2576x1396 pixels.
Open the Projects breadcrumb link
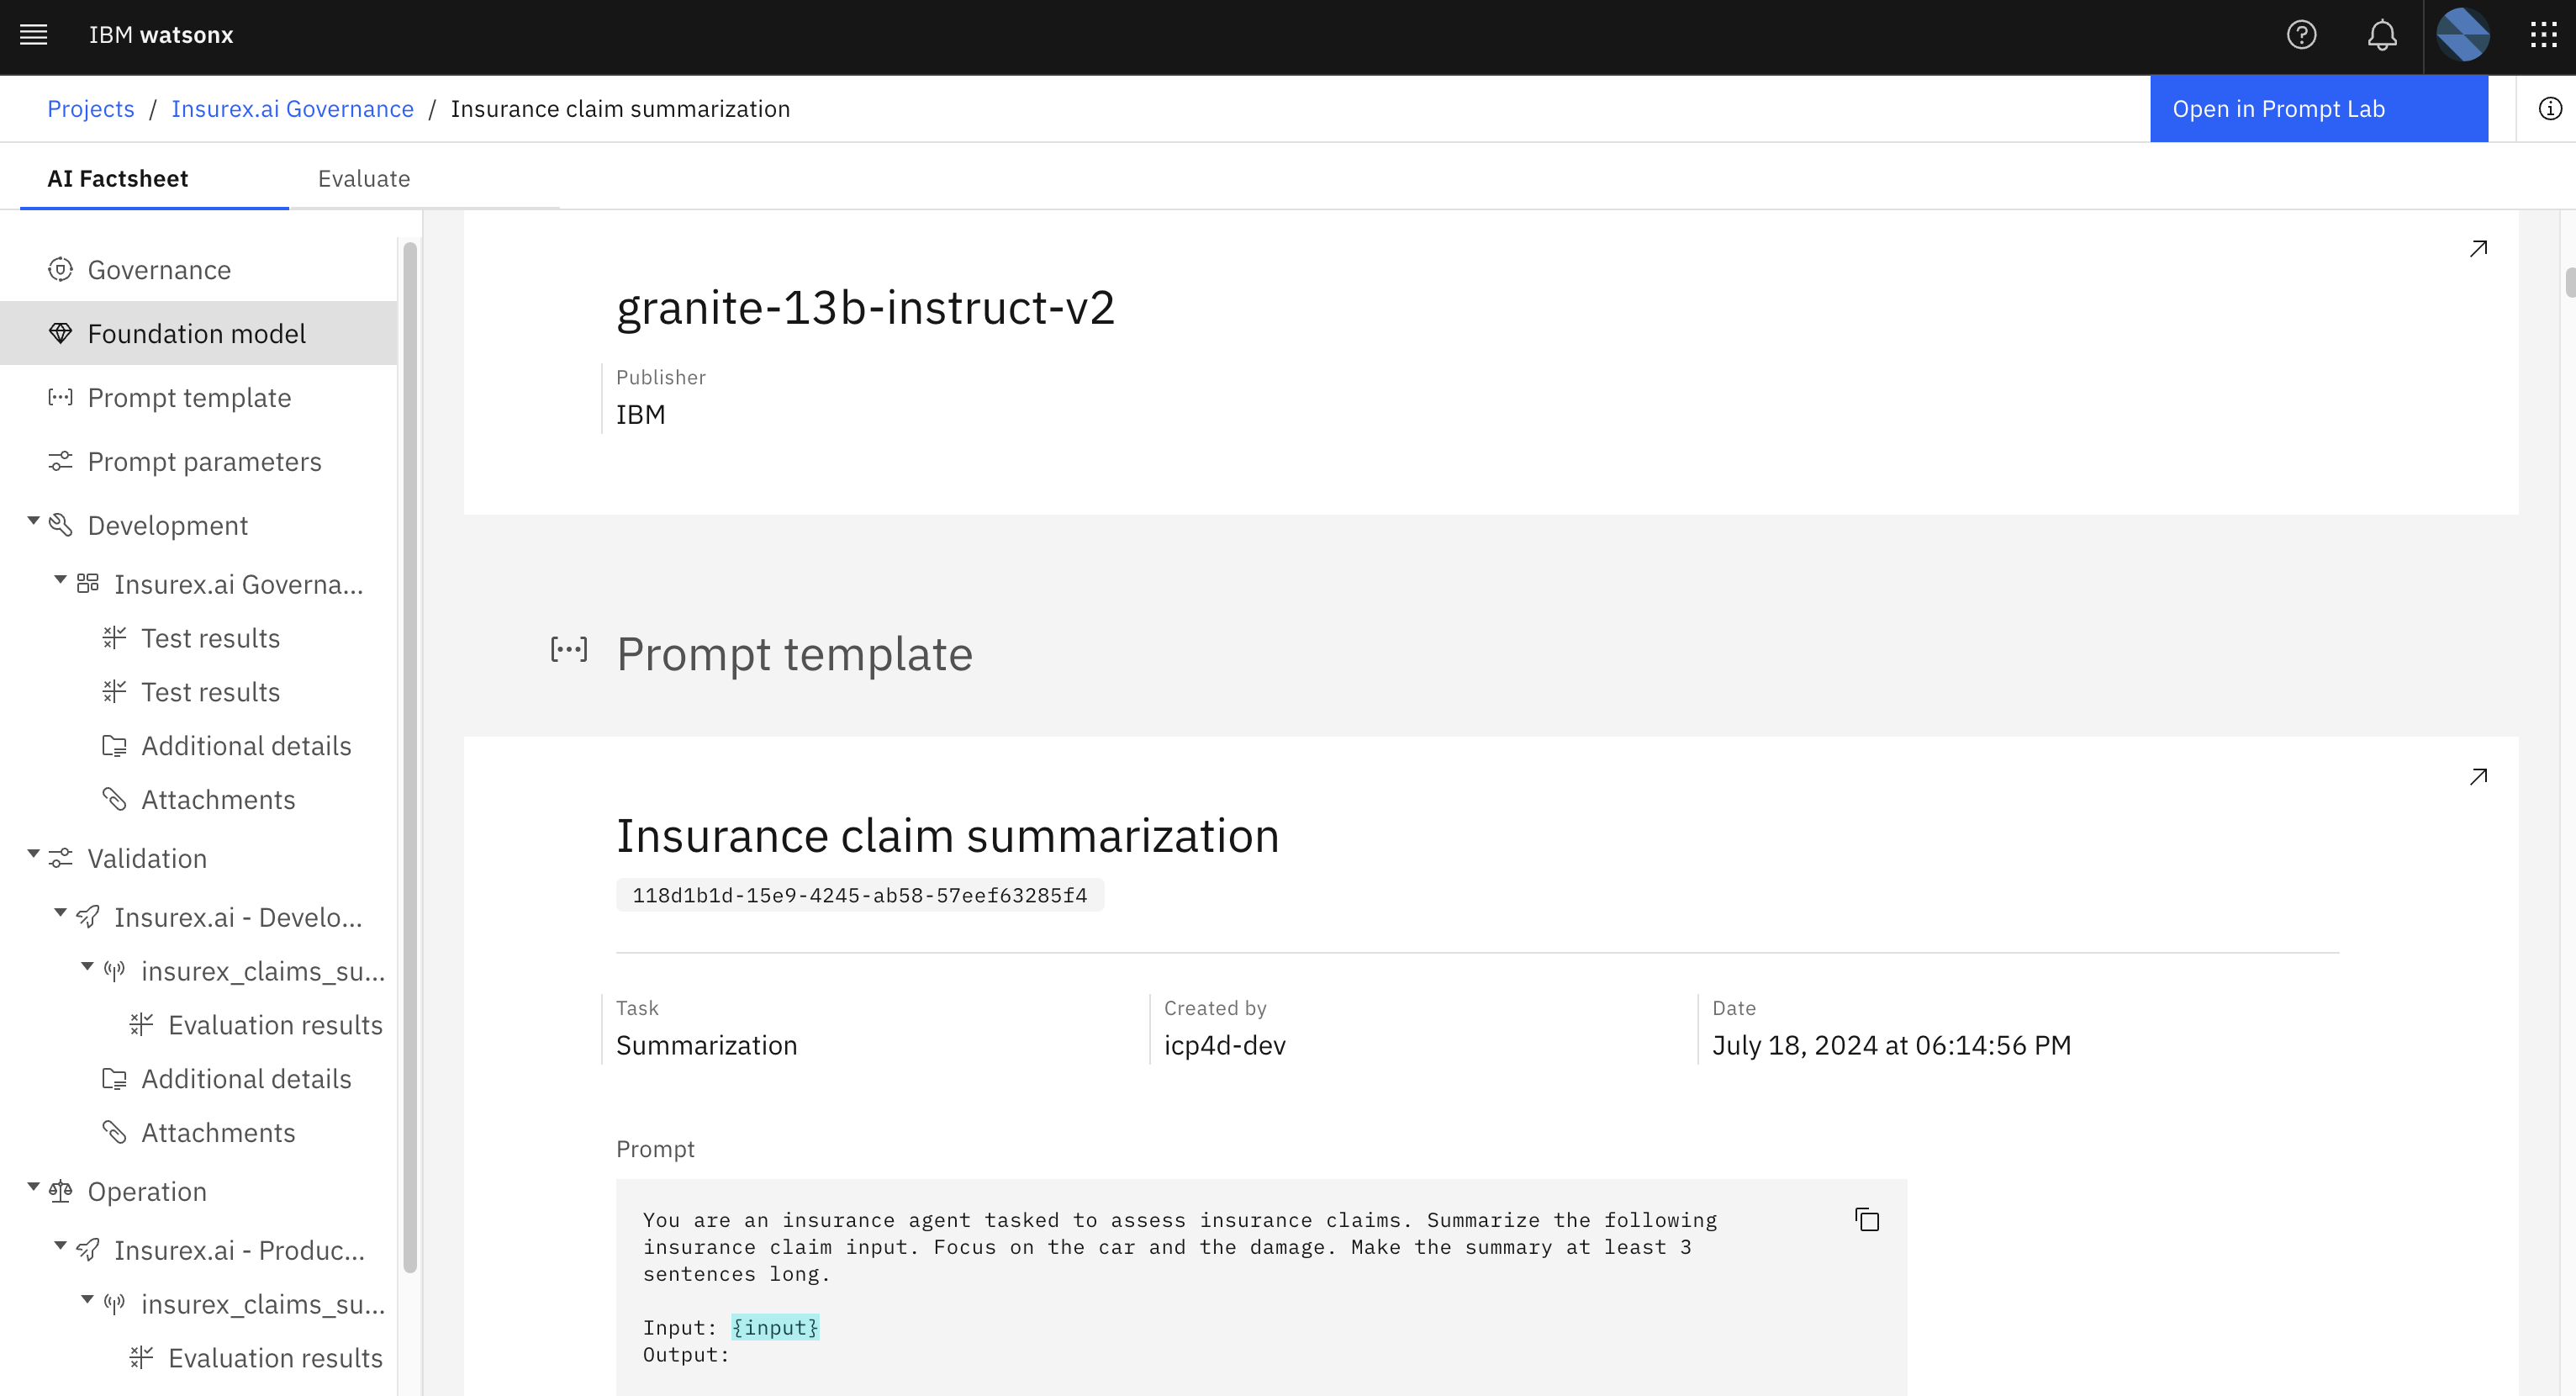click(90, 108)
